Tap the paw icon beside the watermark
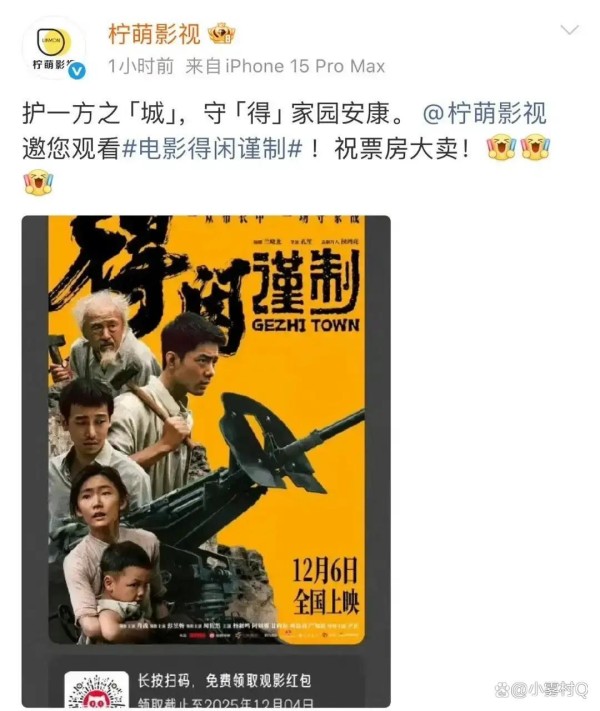The width and height of the screenshot is (600, 711). tap(502, 690)
